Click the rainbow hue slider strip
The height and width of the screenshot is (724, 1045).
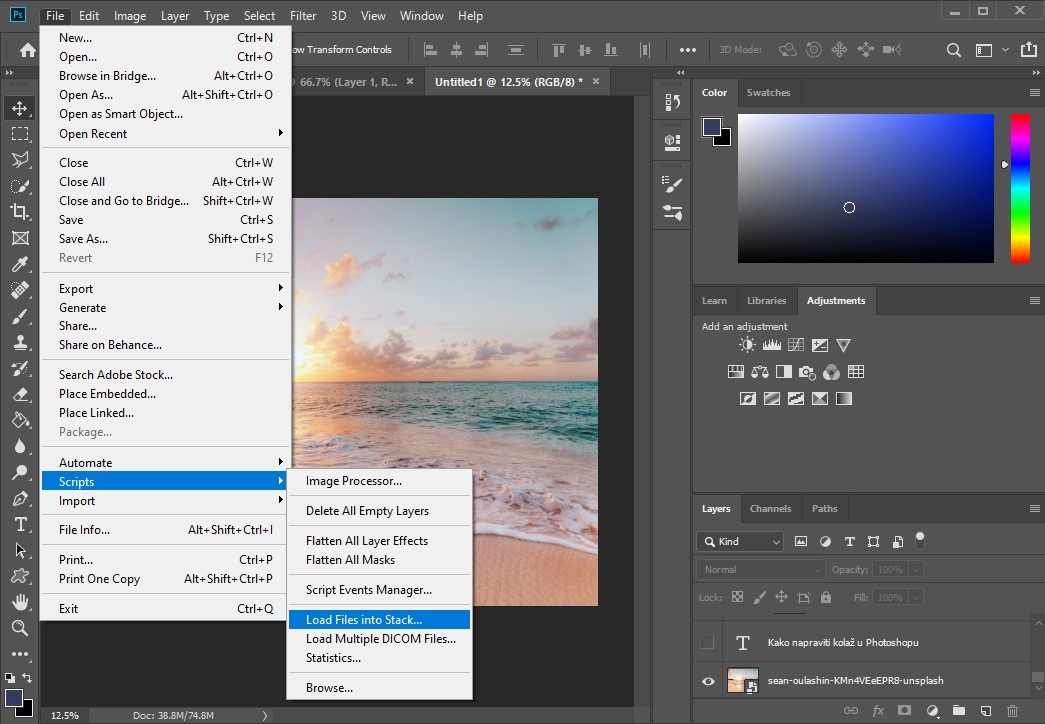(x=1019, y=188)
